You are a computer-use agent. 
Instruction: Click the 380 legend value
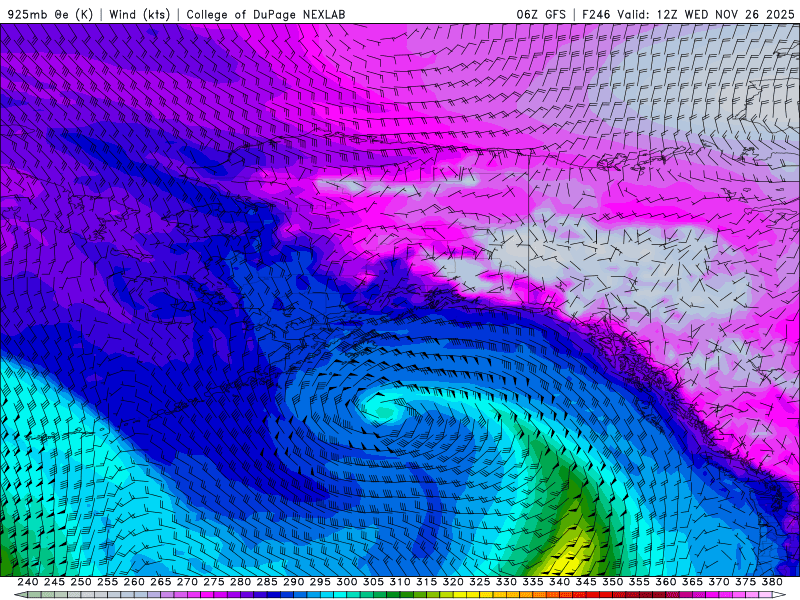pos(772,582)
